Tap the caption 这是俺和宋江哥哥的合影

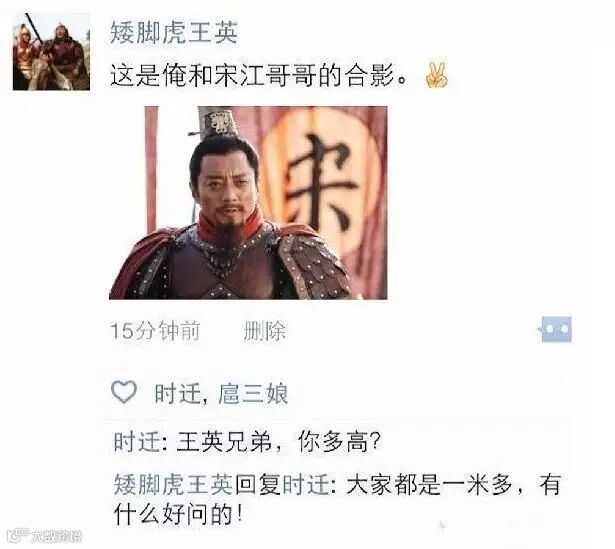[x=259, y=75]
